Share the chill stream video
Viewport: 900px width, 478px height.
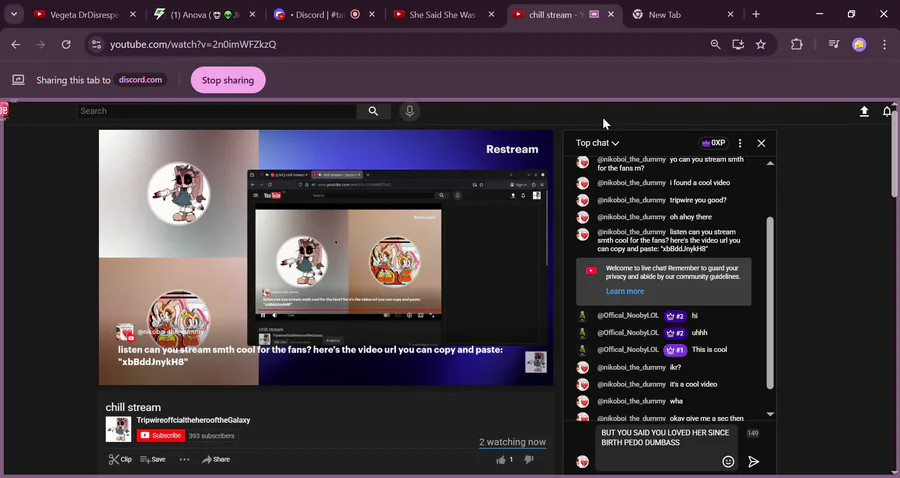tap(216, 459)
